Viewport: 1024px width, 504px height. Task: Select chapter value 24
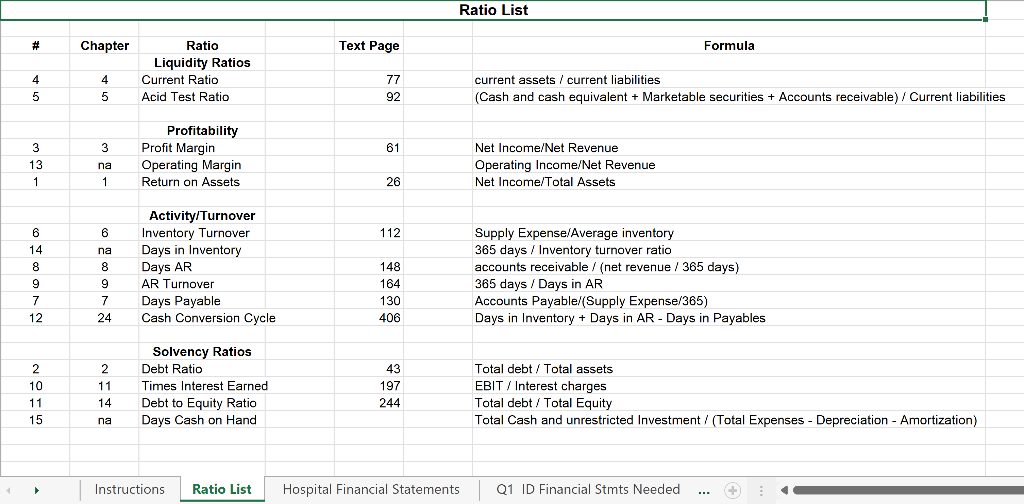point(104,318)
